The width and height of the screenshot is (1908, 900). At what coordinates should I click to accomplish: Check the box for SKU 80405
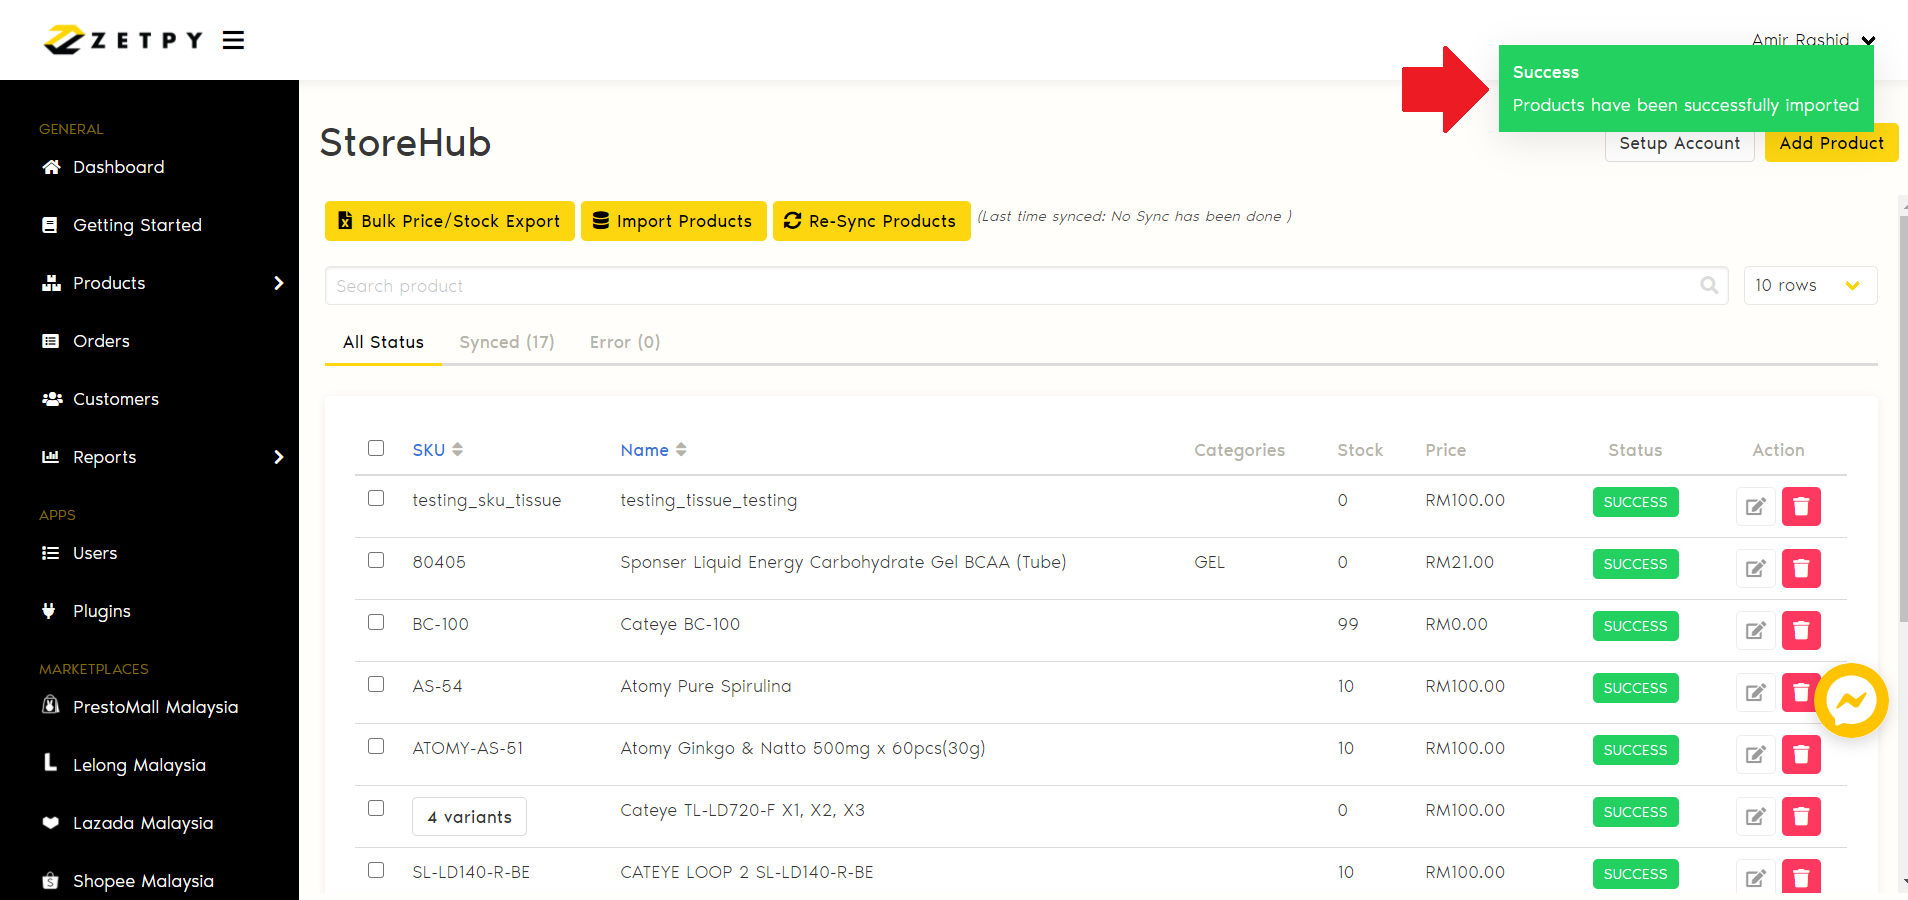pyautogui.click(x=376, y=560)
